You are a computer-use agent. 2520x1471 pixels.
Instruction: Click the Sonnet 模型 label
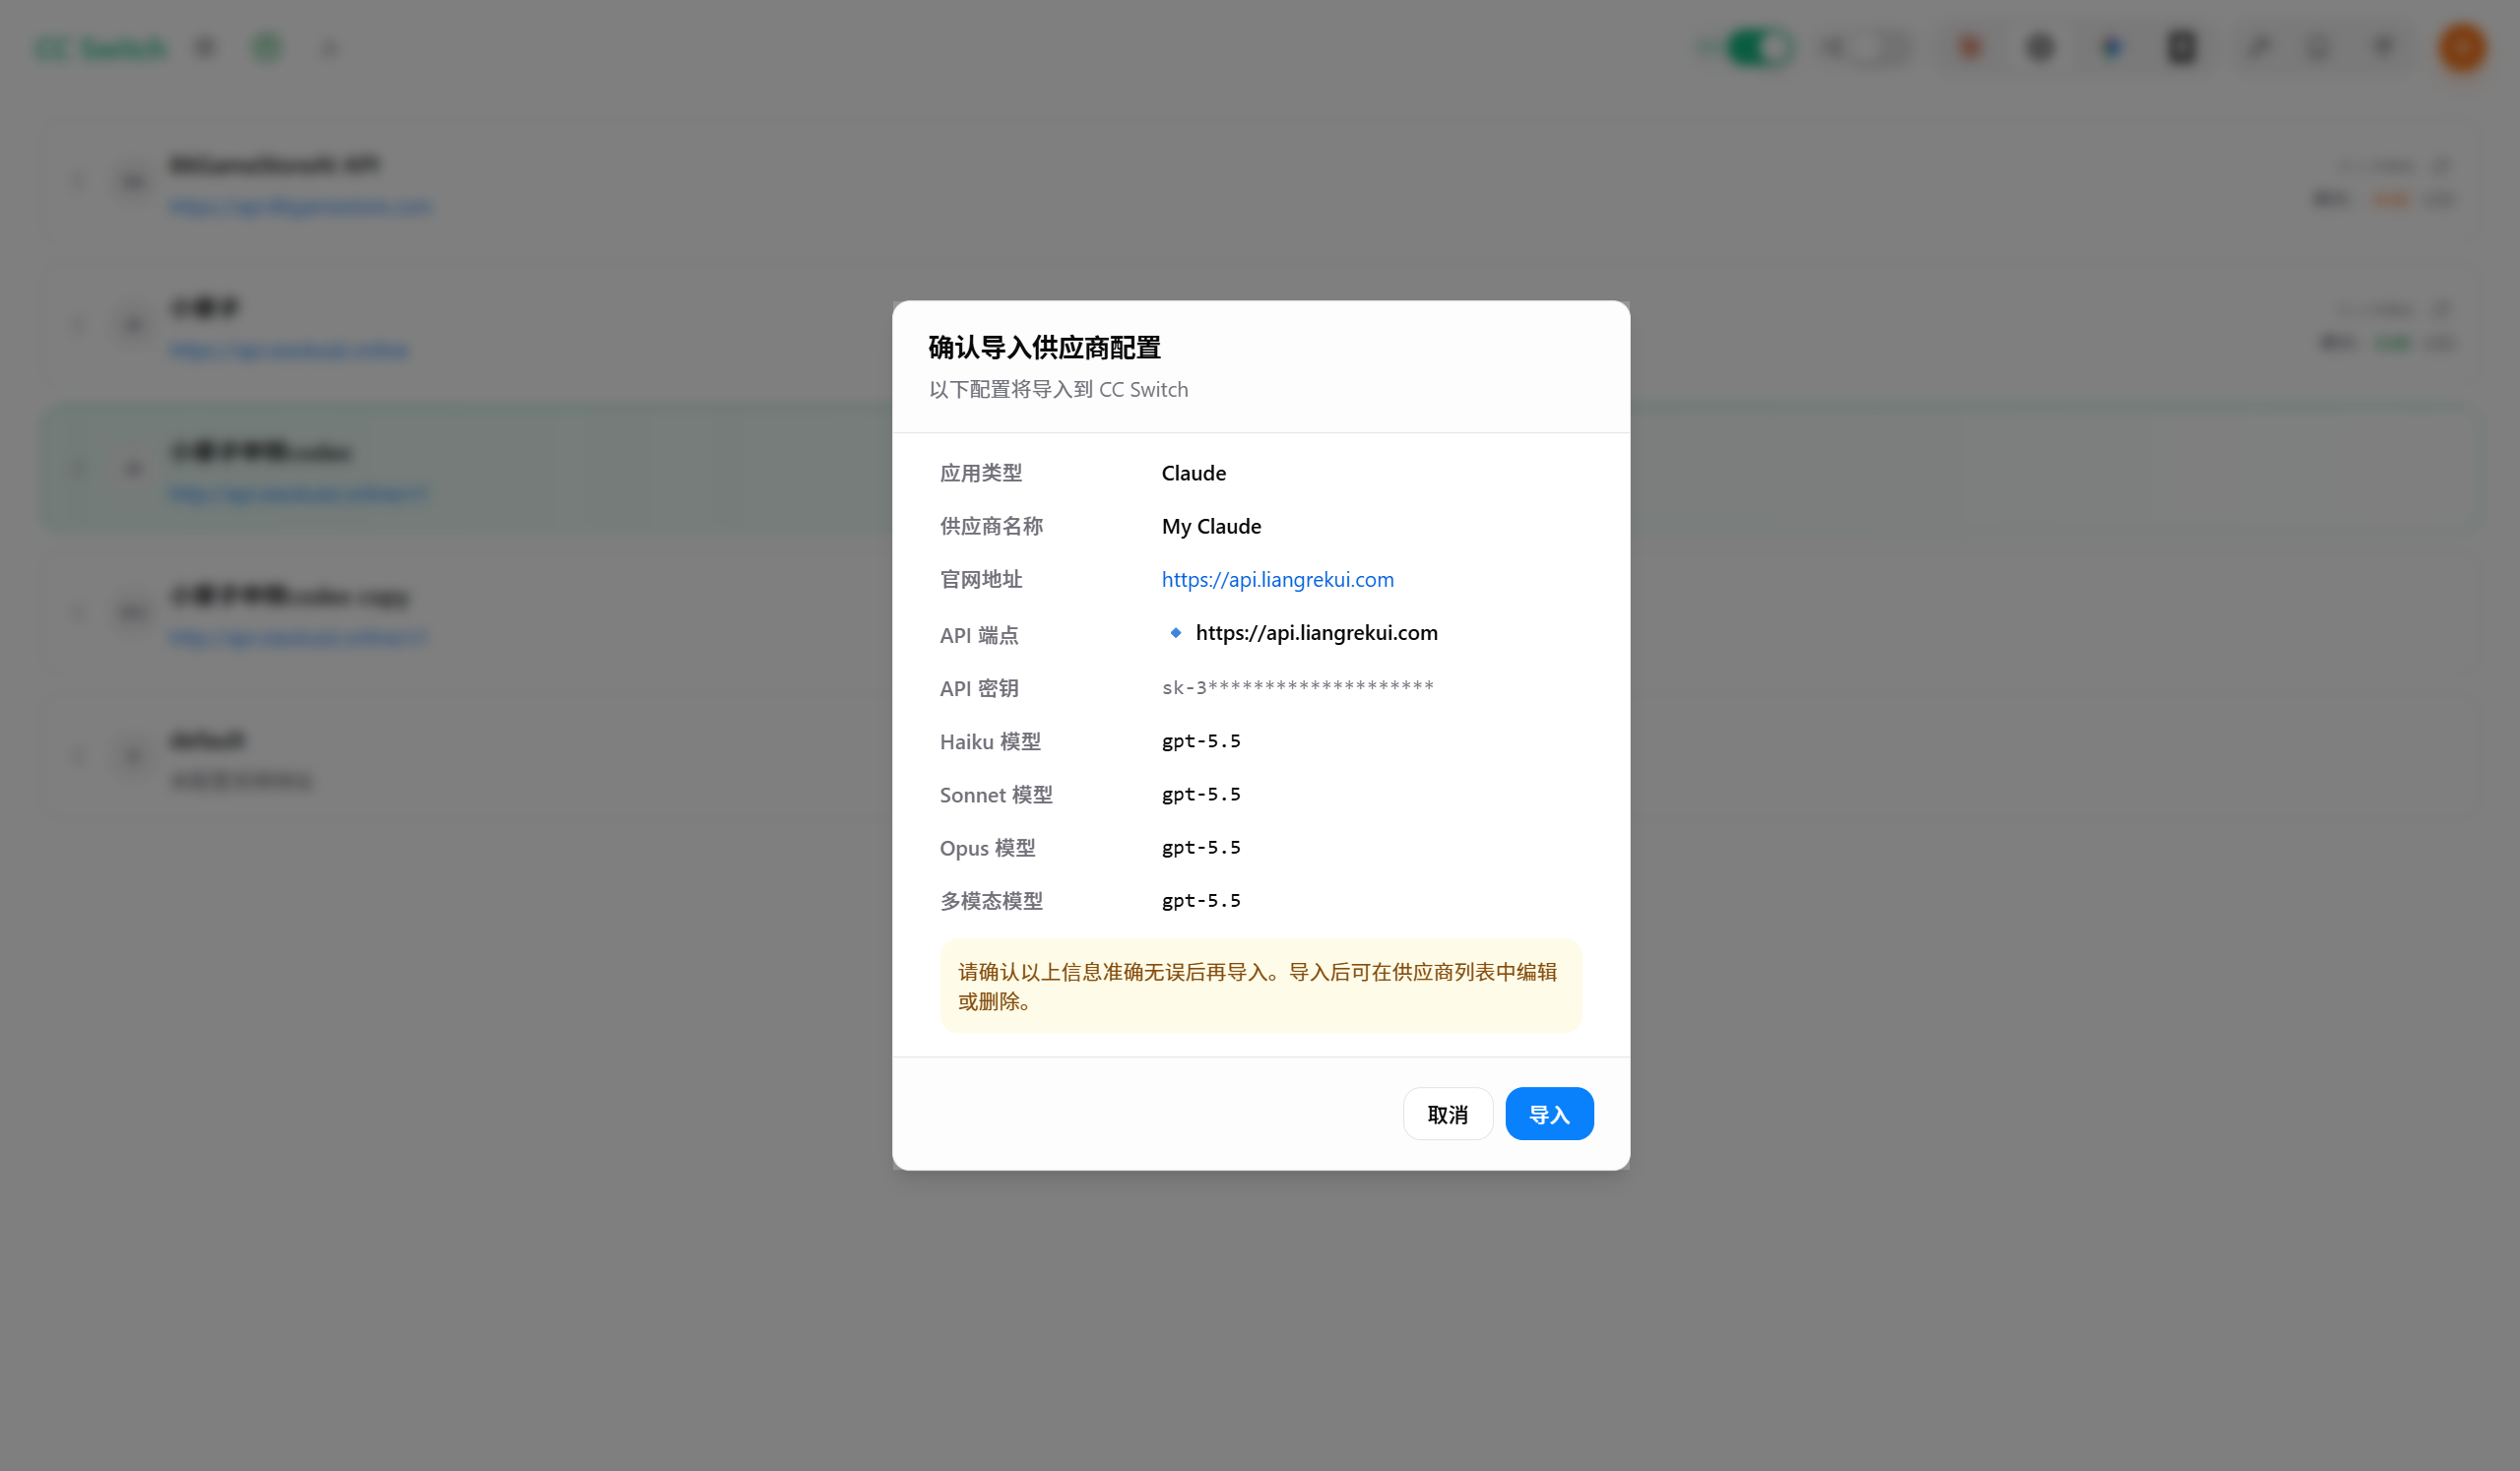pyautogui.click(x=996, y=795)
